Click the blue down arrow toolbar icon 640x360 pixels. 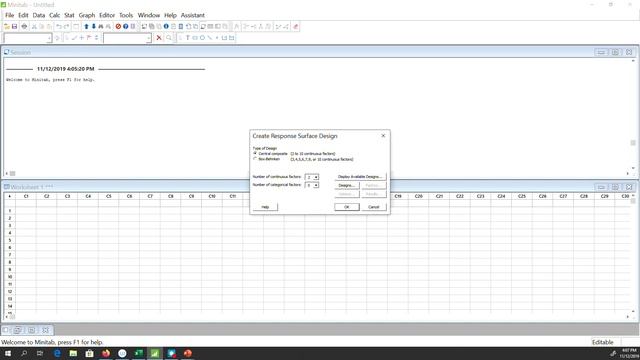tap(93, 27)
